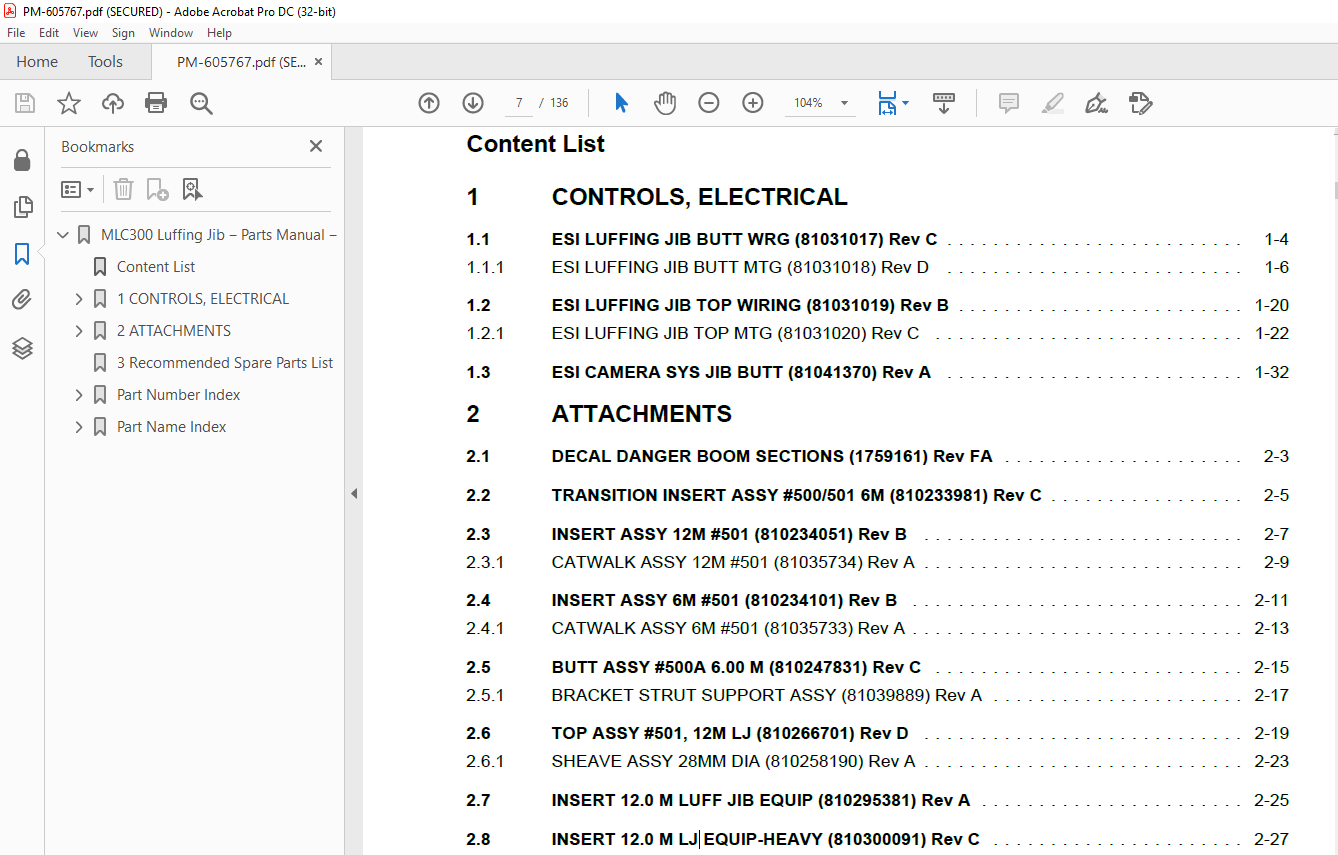The width and height of the screenshot is (1338, 855).
Task: Toggle the Bookmarks sidebar icon
Action: click(x=22, y=254)
